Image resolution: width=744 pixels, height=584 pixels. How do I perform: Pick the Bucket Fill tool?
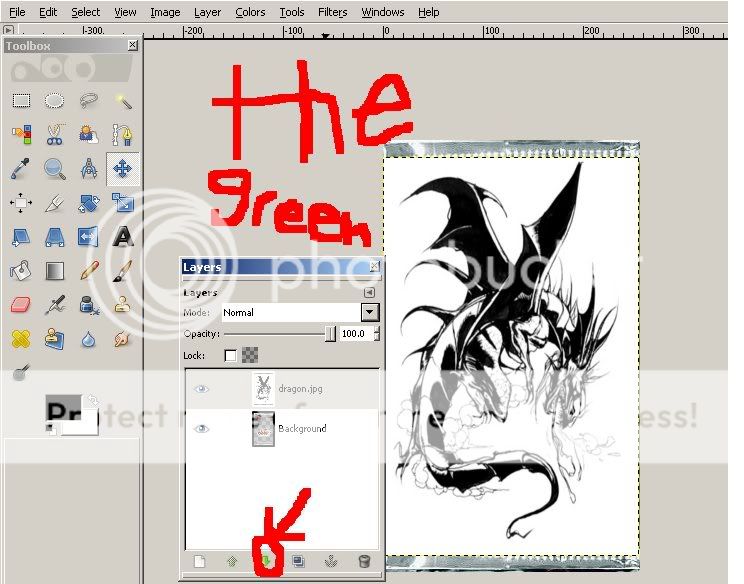coord(21,270)
